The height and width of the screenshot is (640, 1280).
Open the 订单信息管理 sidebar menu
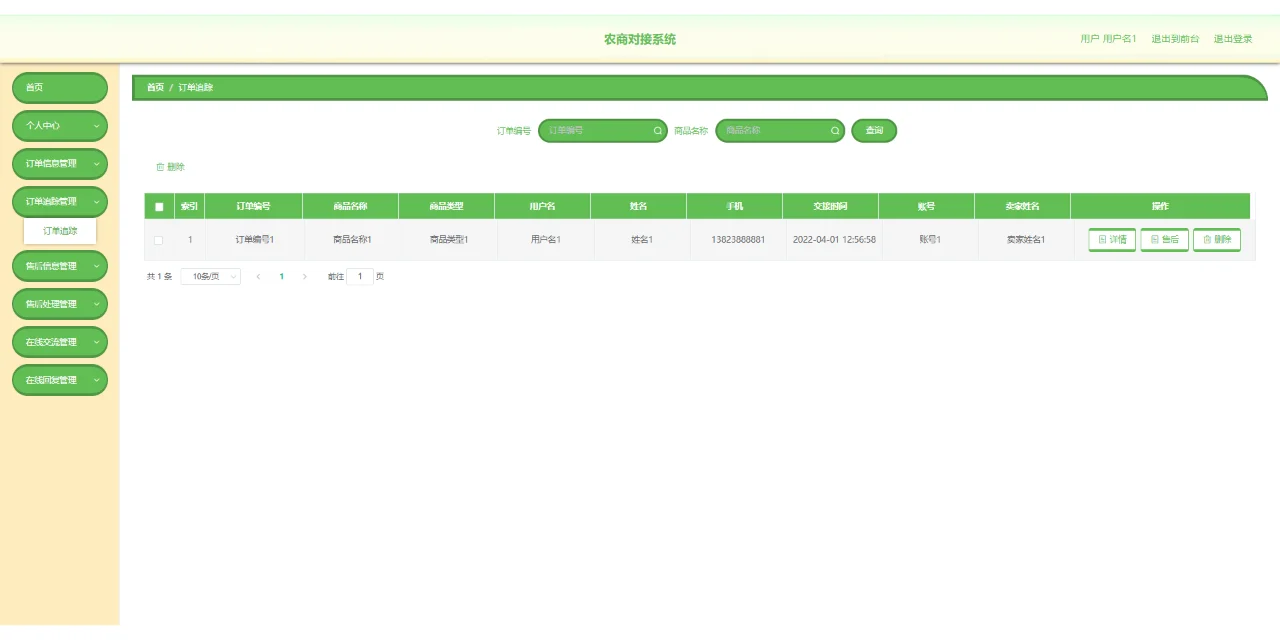59,163
